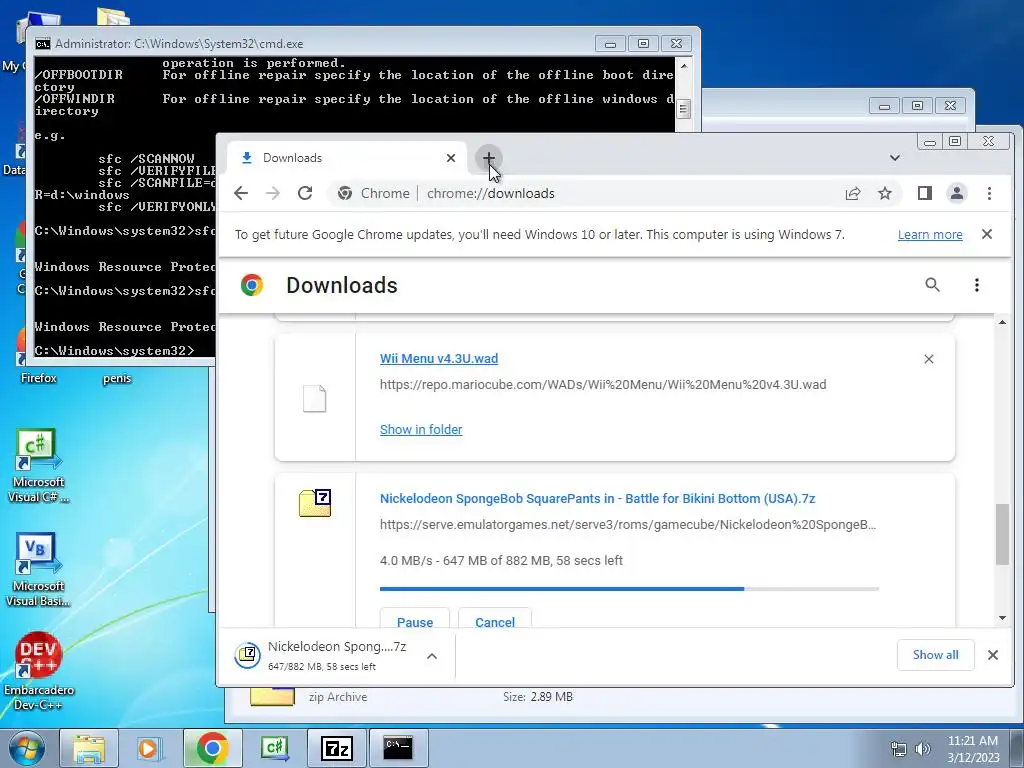Cancel the SpongeBob download
Viewport: 1024px width, 768px height.
point(495,621)
